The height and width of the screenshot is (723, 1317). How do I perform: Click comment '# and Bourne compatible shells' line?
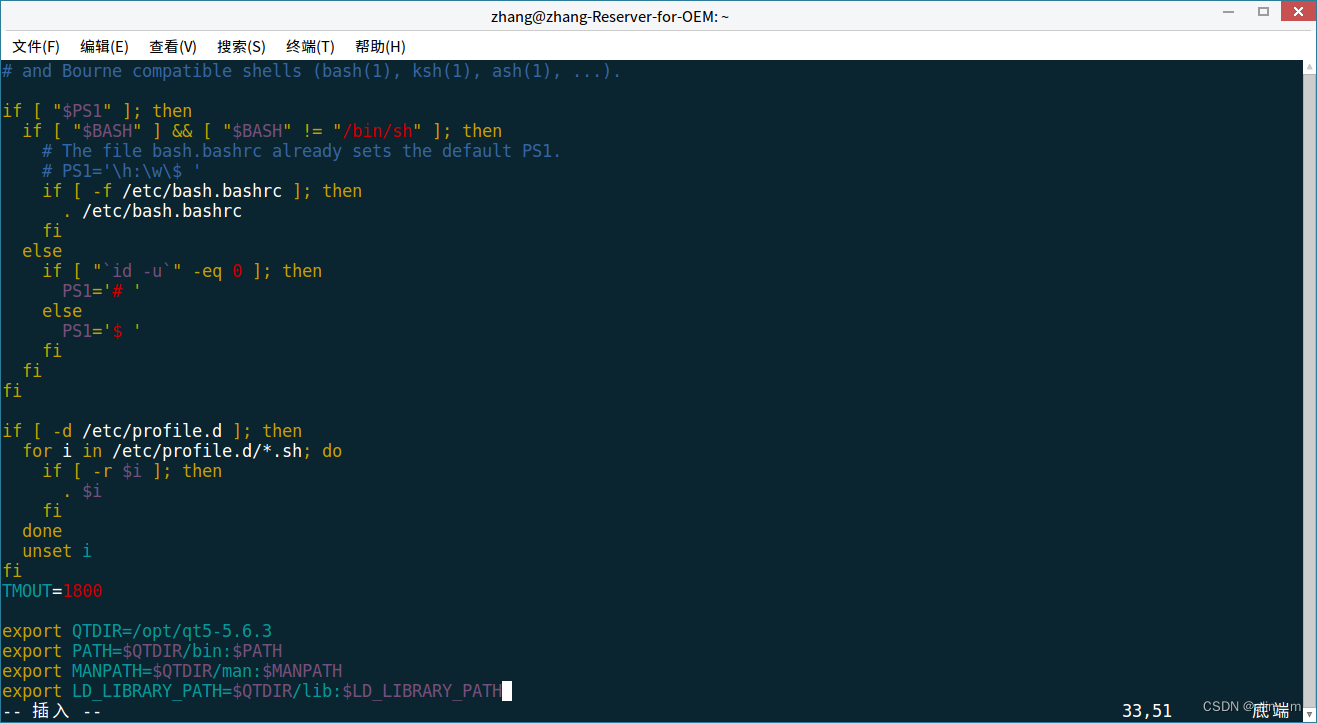tap(312, 71)
